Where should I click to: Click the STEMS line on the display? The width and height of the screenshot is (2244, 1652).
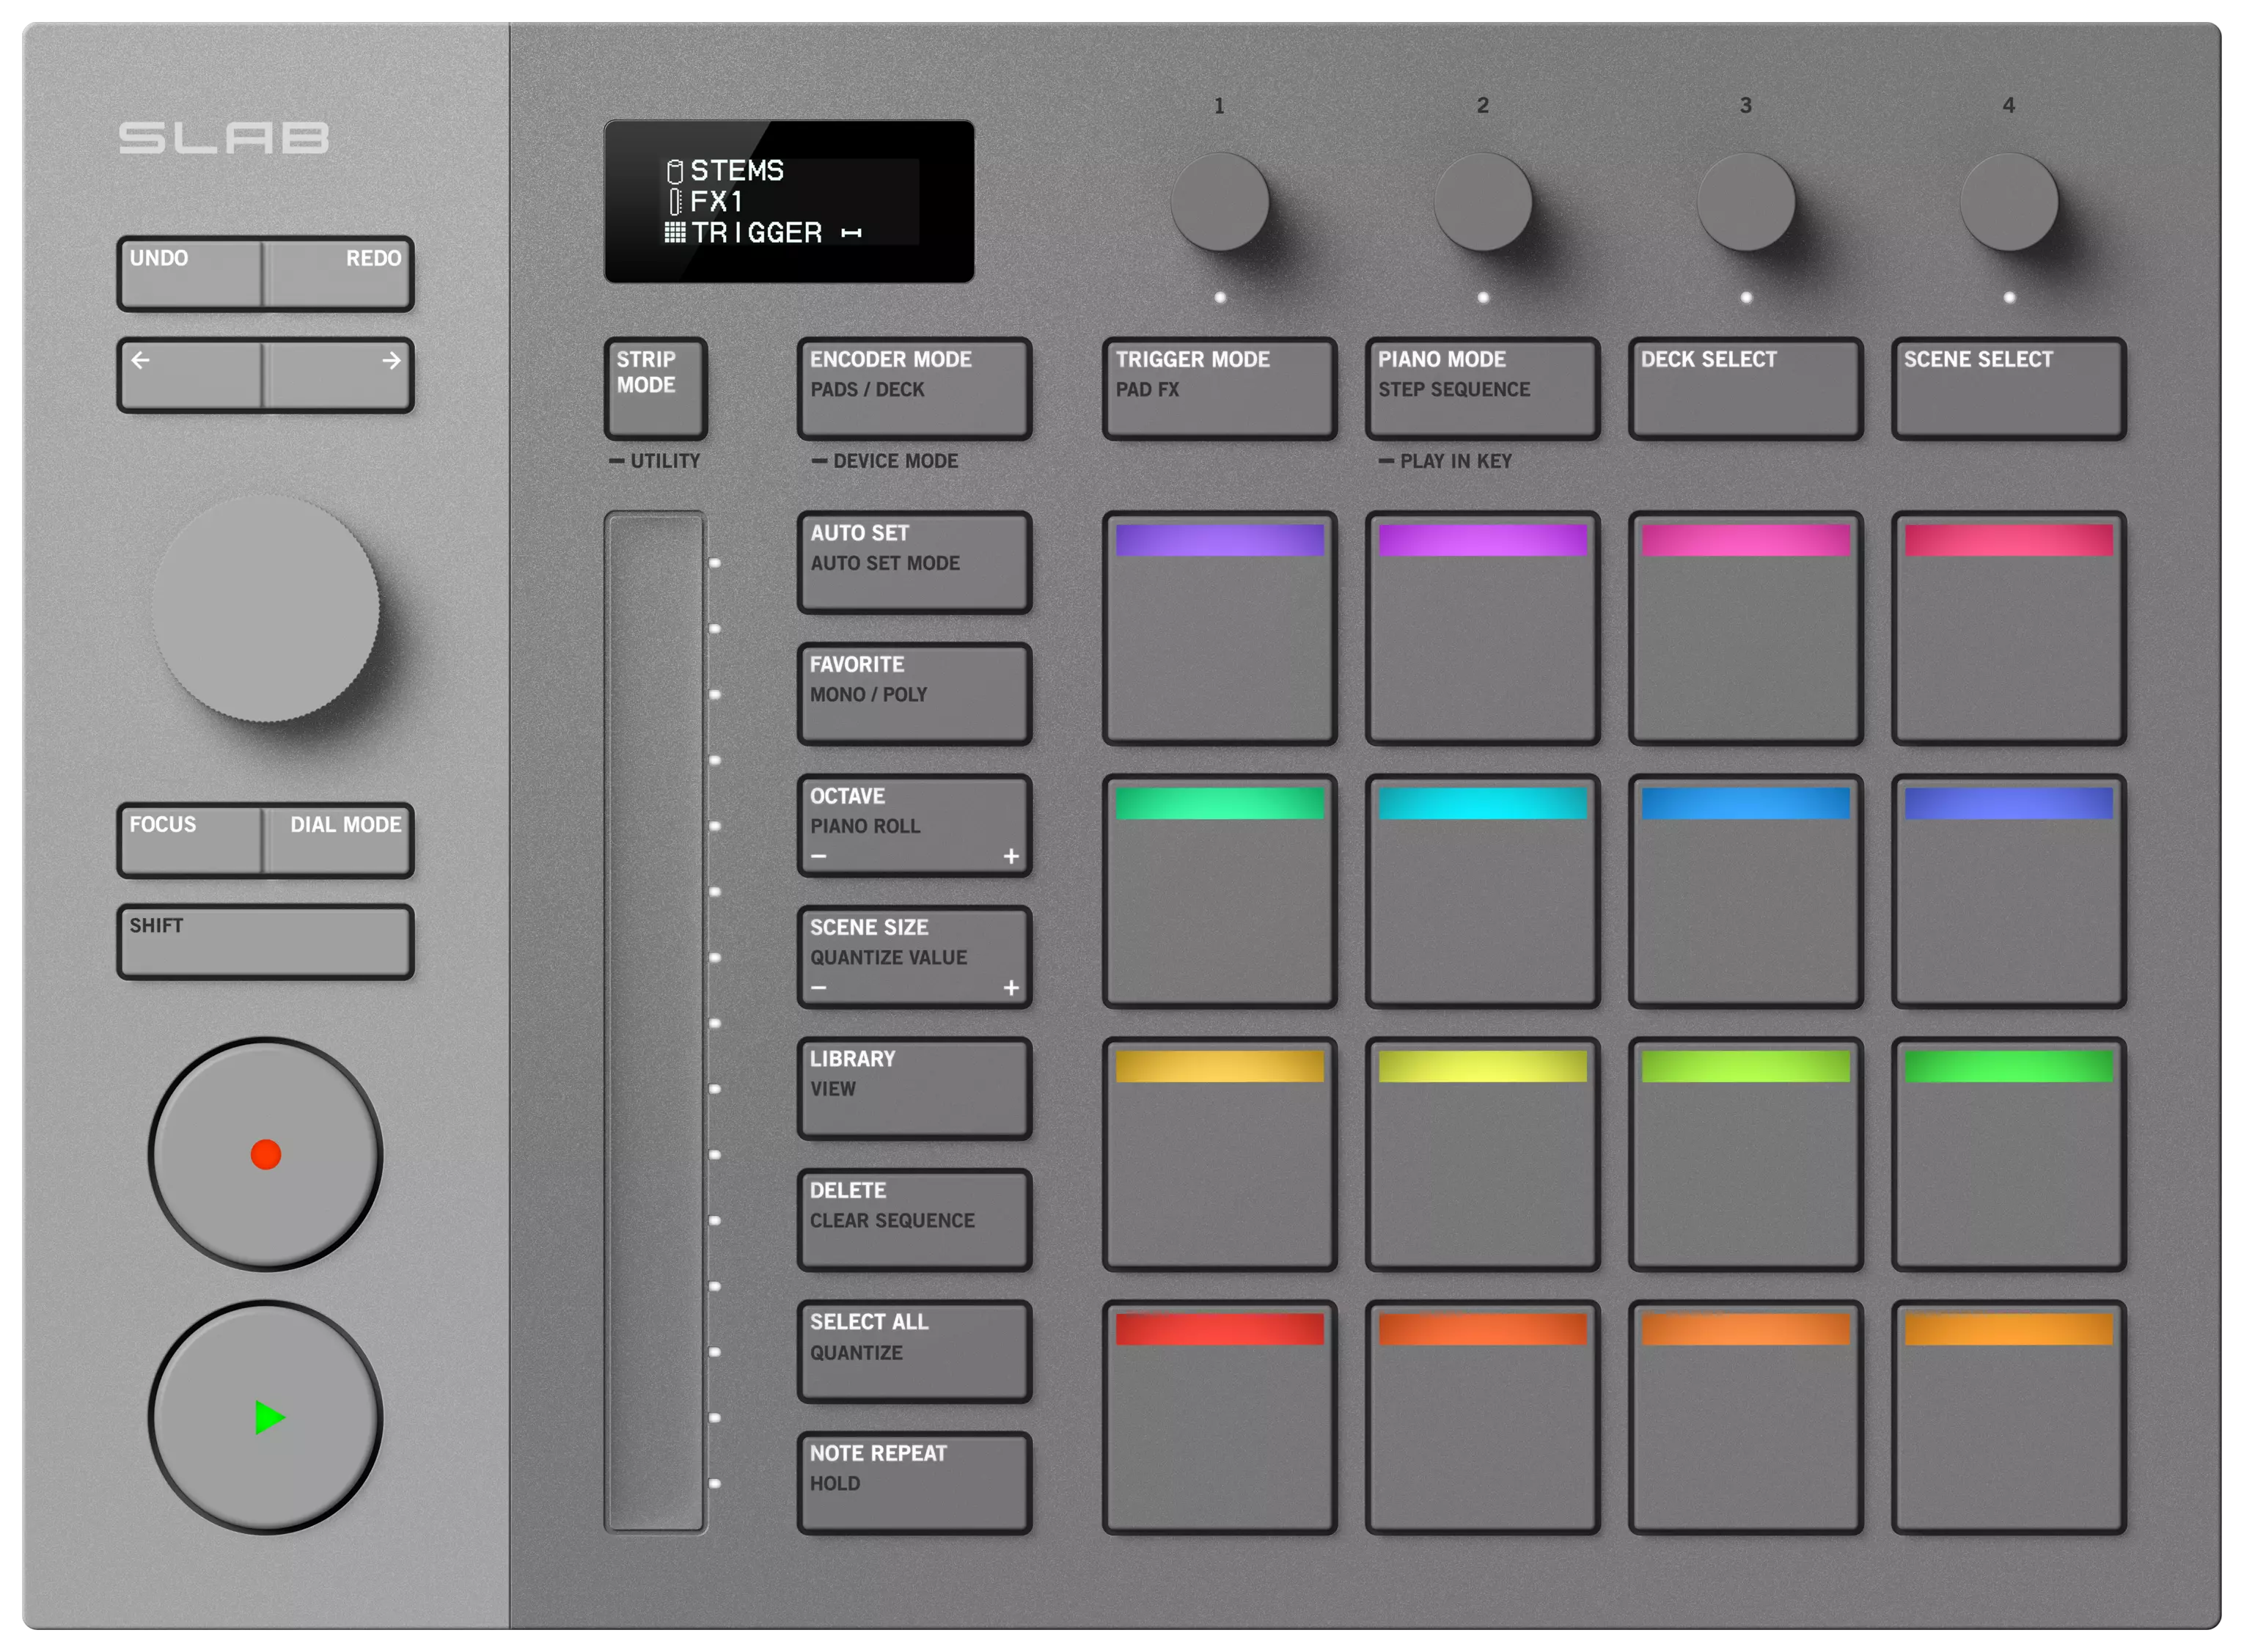pyautogui.click(x=726, y=171)
